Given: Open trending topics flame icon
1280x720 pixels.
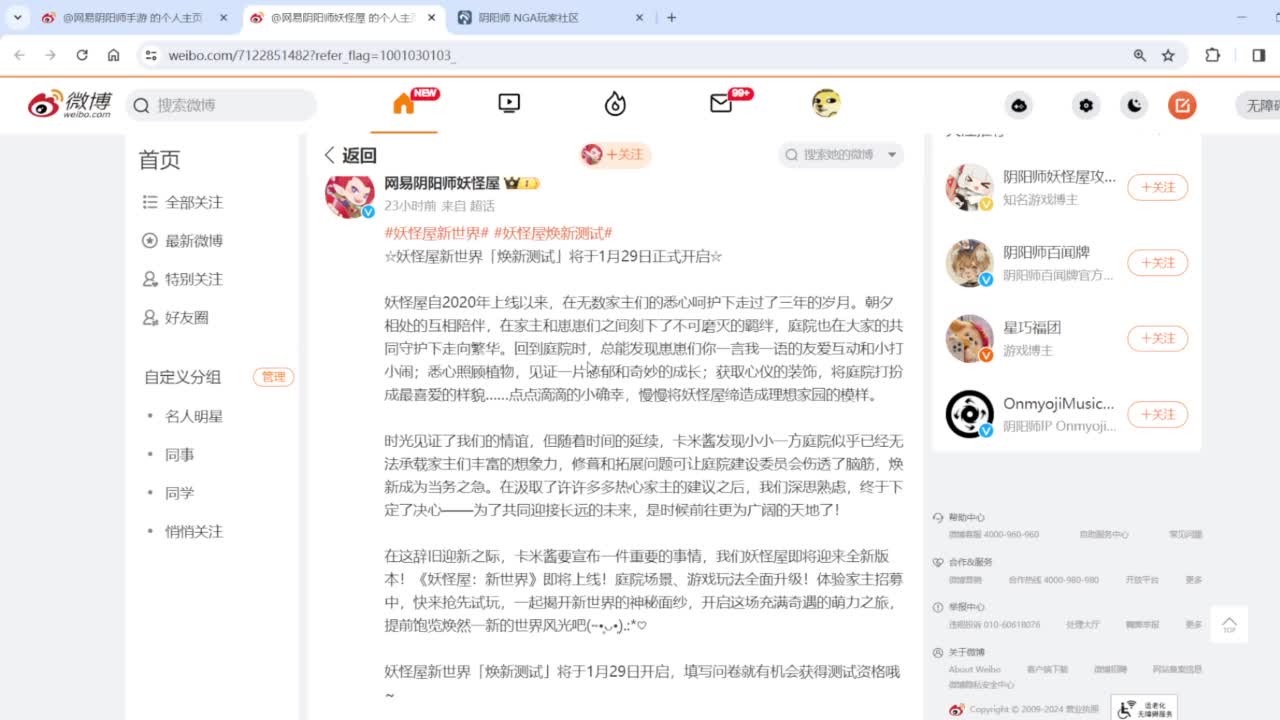Looking at the screenshot, I should (x=614, y=104).
